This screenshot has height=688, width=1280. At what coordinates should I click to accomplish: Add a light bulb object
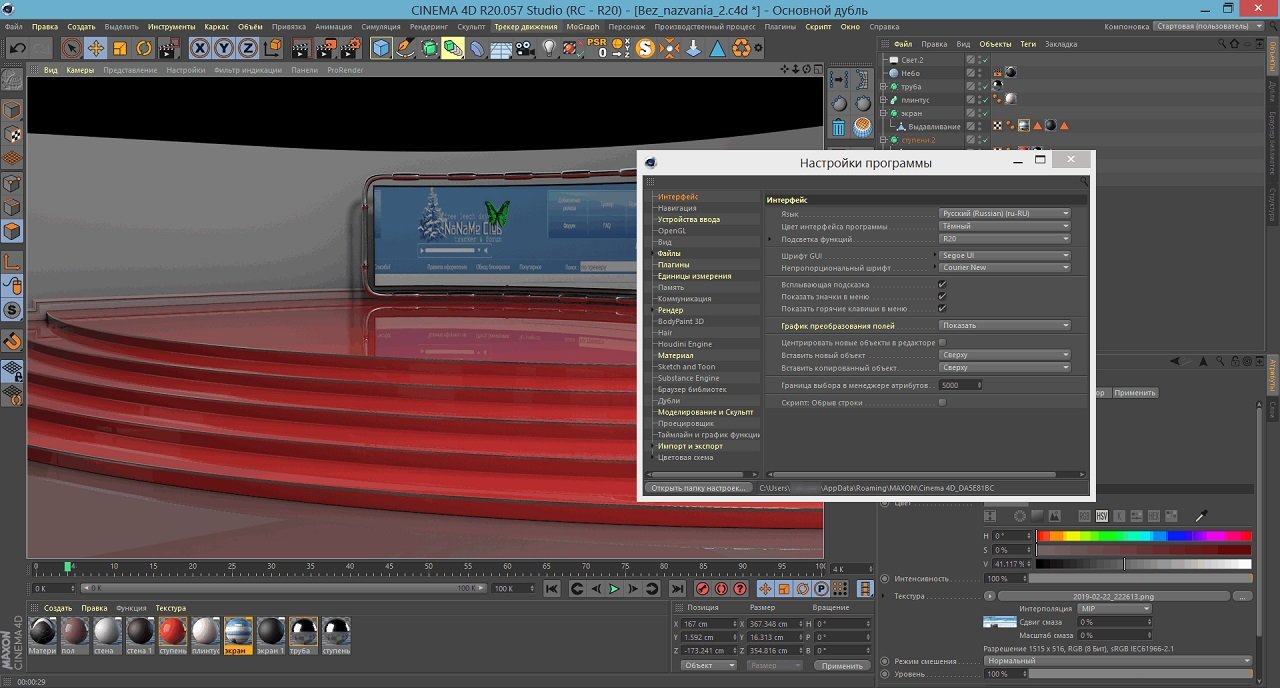[549, 48]
